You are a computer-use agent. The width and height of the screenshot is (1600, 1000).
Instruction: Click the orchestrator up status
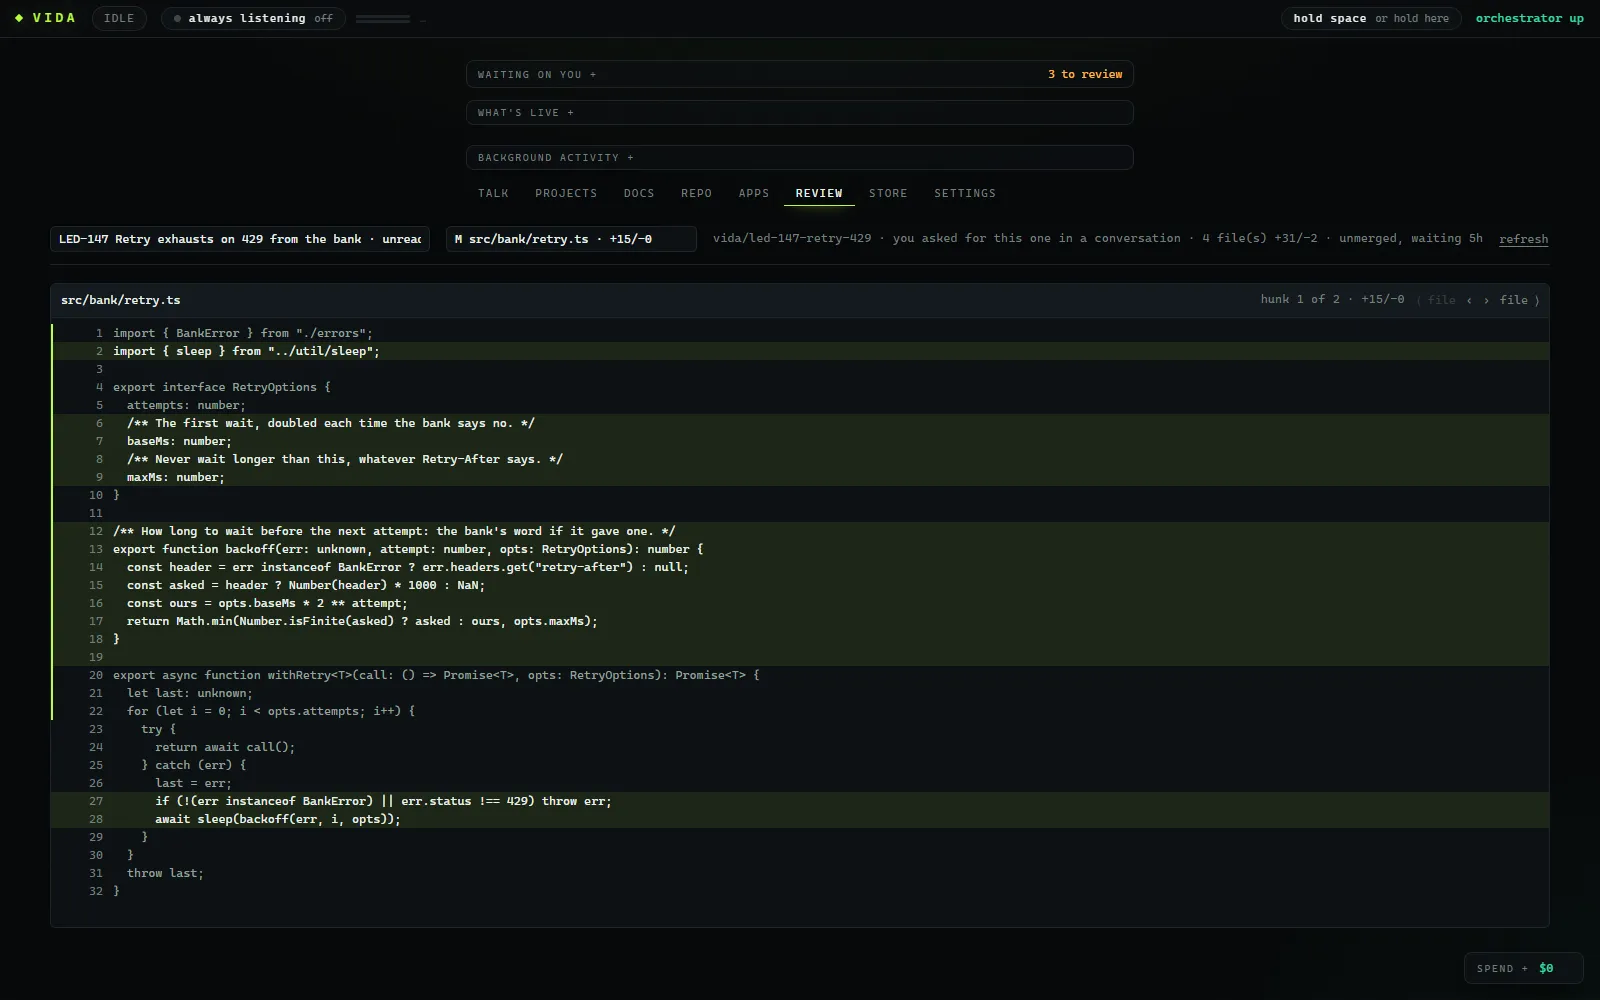pos(1529,18)
